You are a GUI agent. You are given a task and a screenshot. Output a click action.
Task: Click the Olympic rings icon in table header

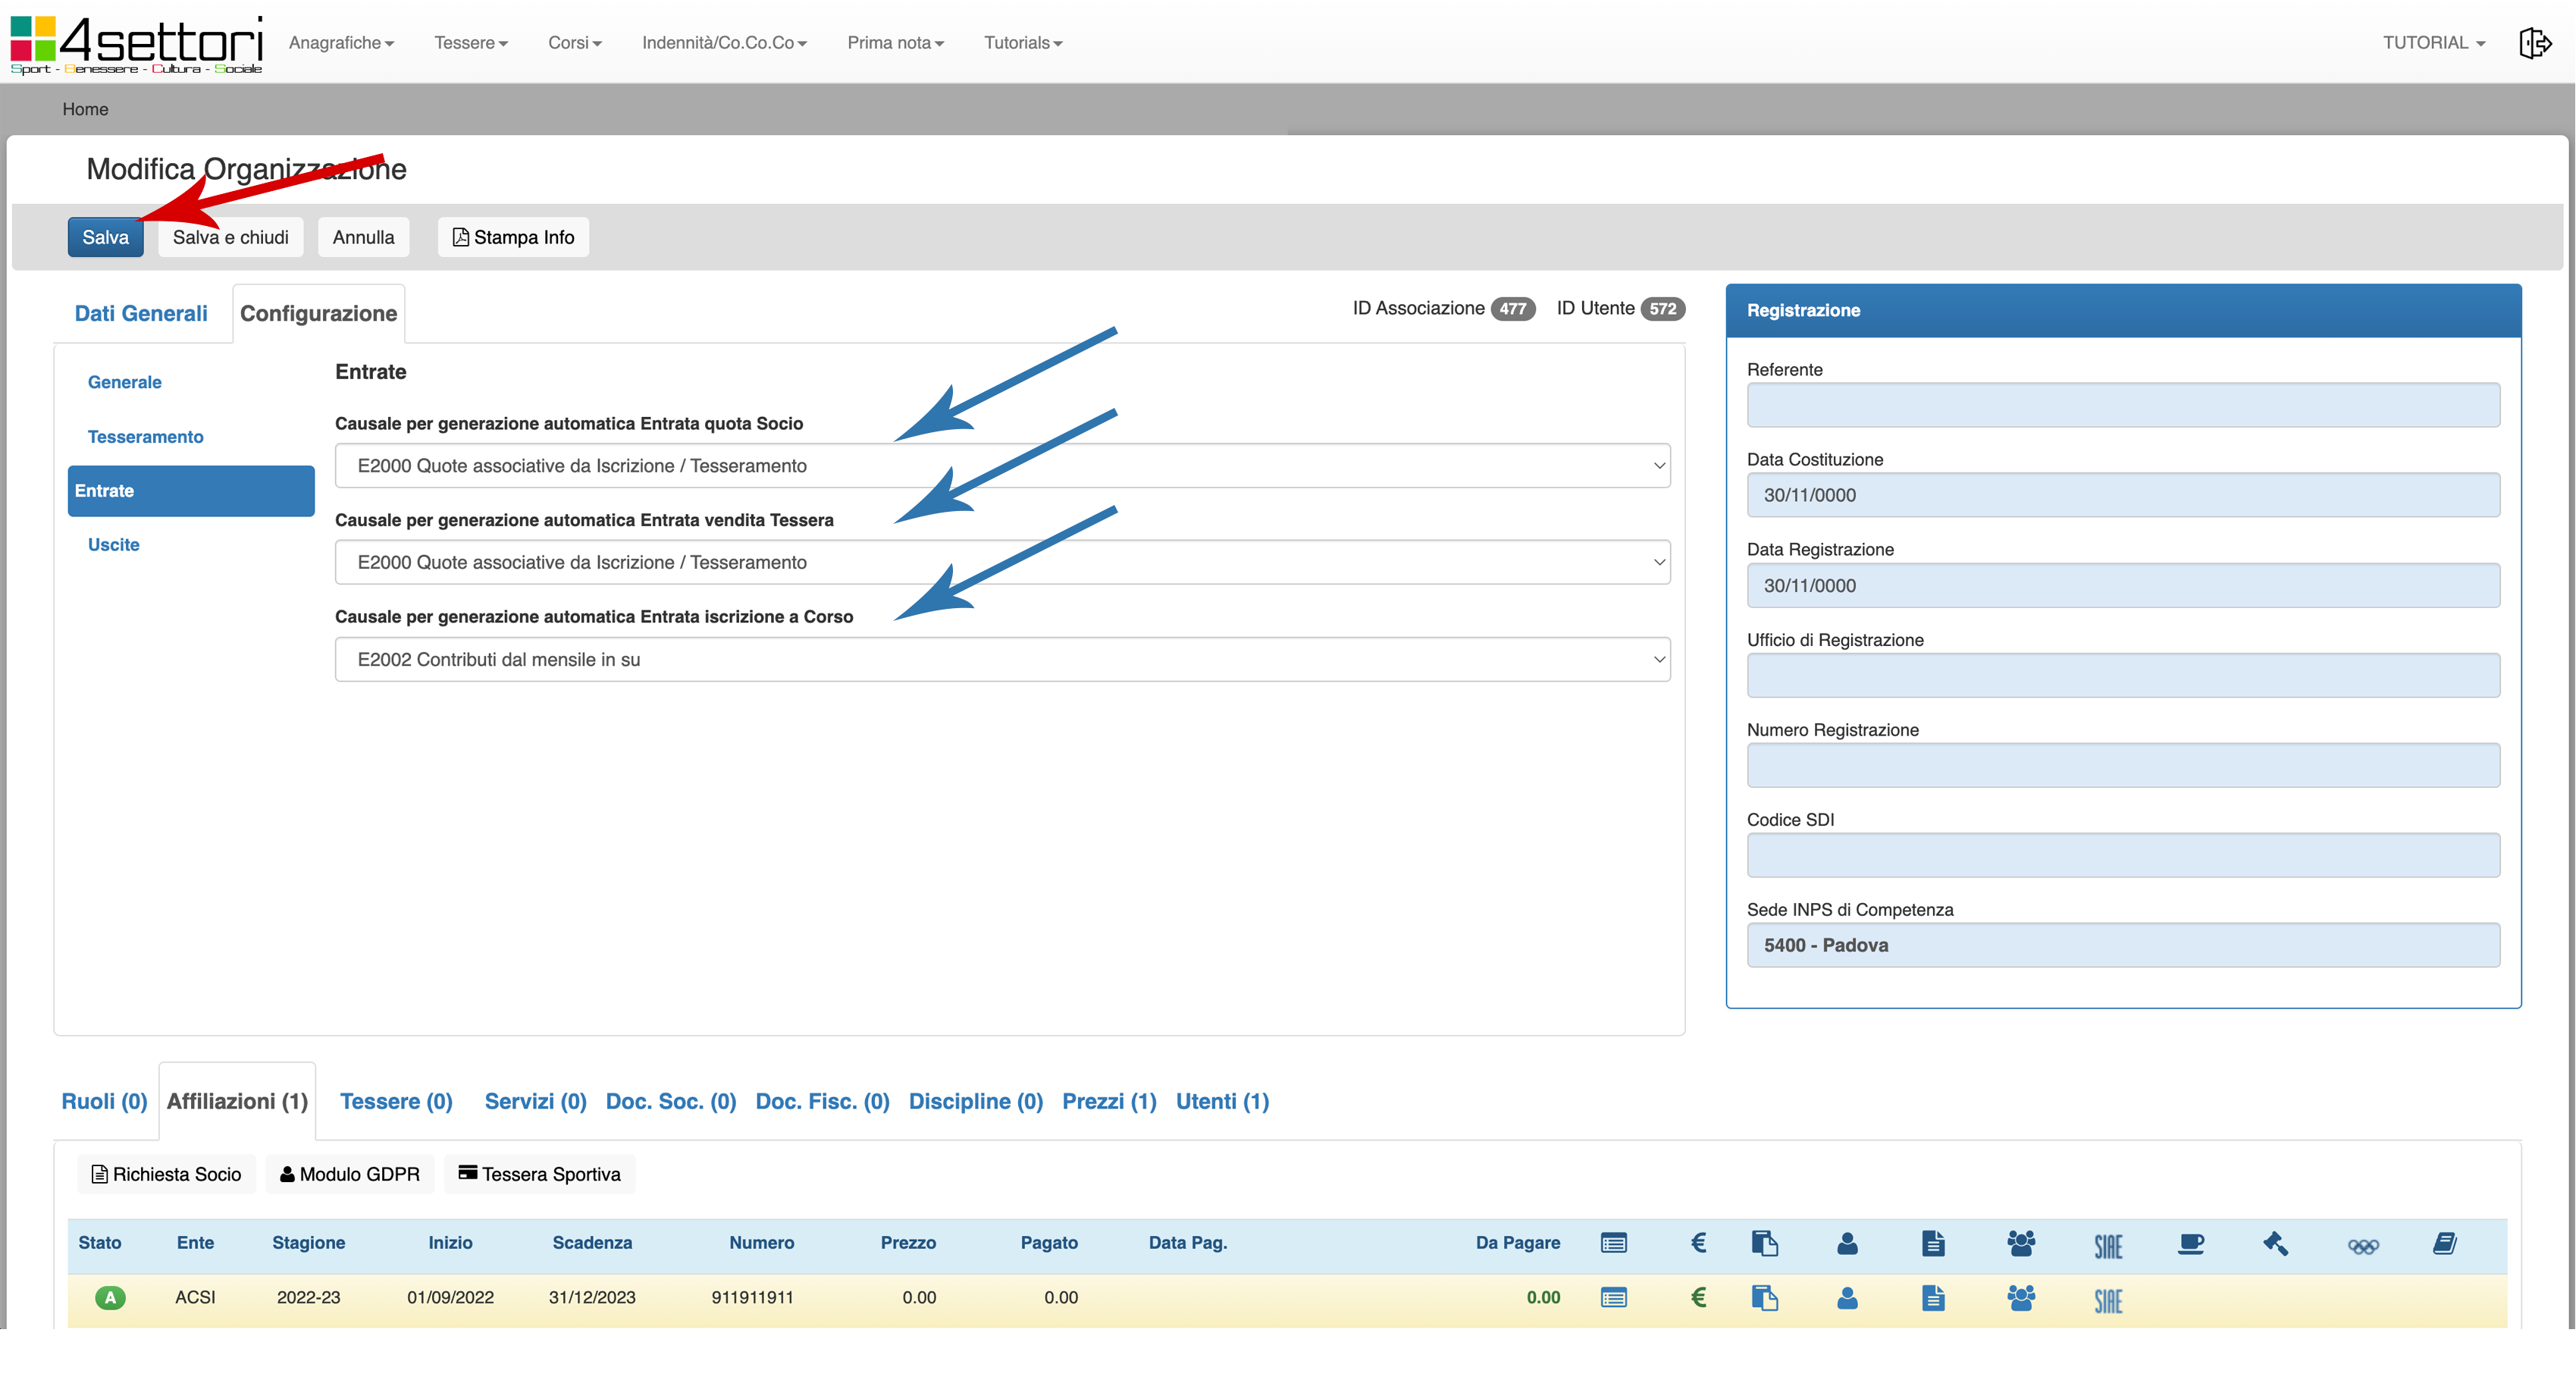(x=2362, y=1245)
